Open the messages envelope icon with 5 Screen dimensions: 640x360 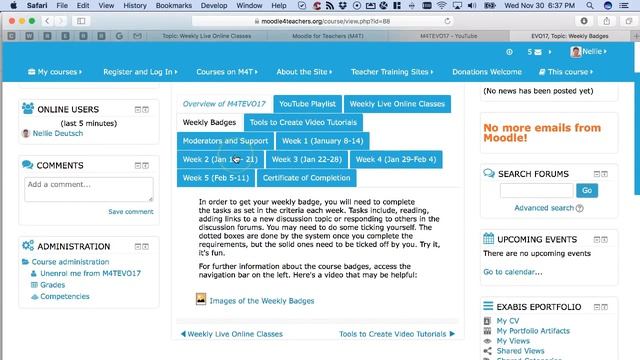(x=538, y=52)
